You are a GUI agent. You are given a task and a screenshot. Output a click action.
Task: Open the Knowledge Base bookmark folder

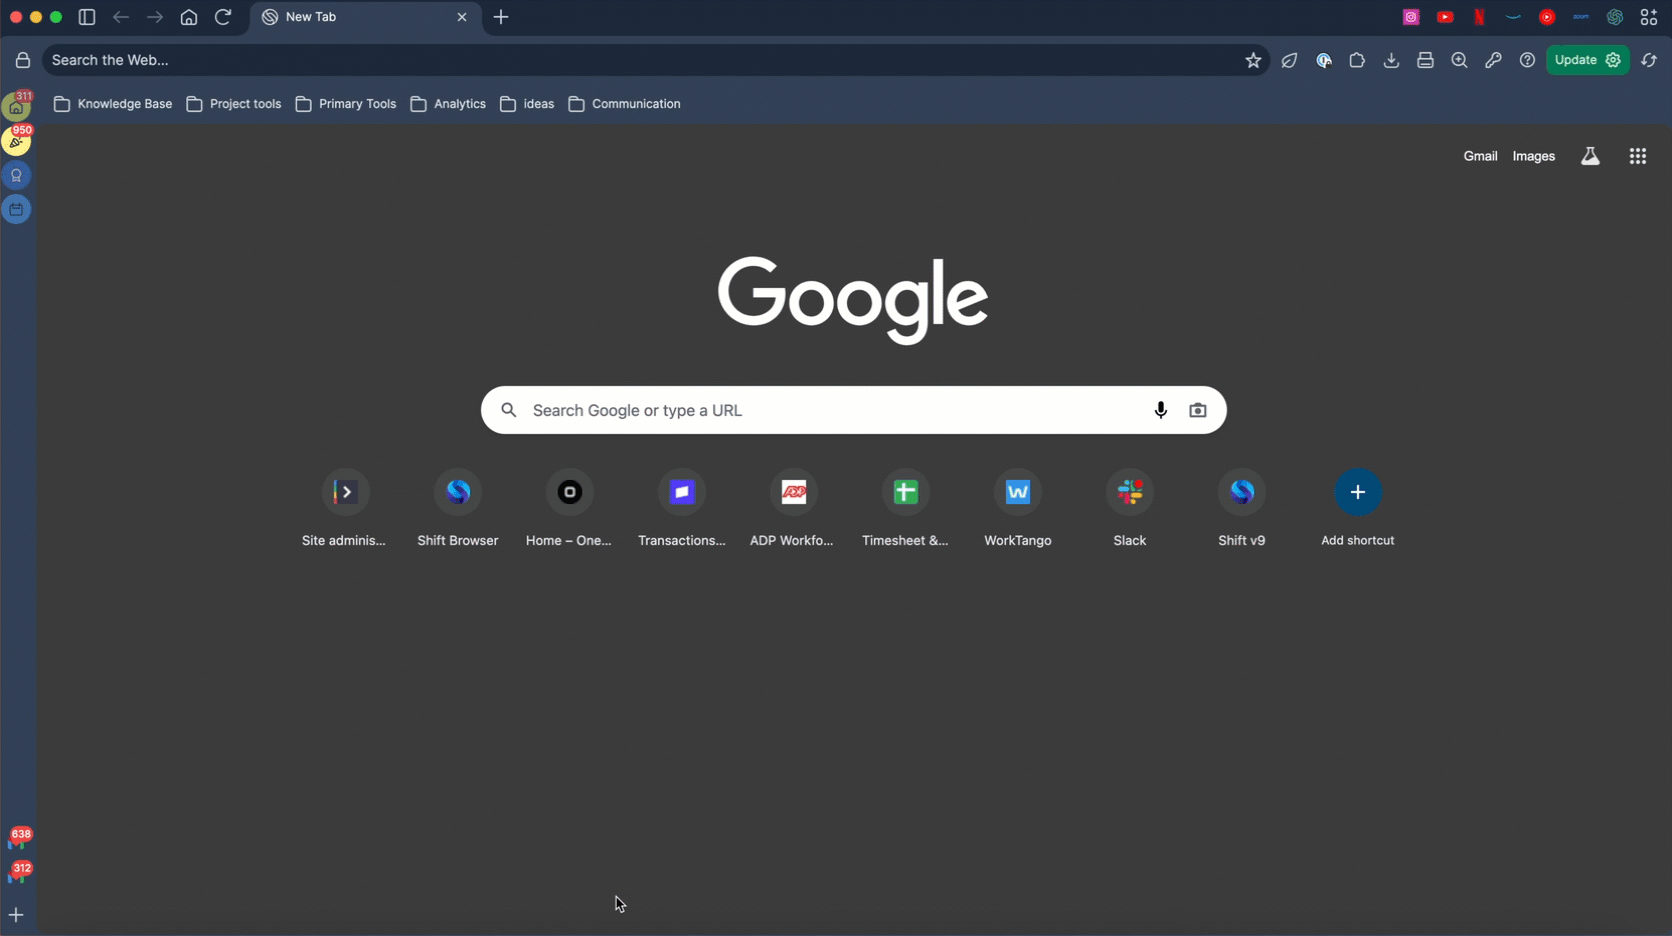coord(113,104)
